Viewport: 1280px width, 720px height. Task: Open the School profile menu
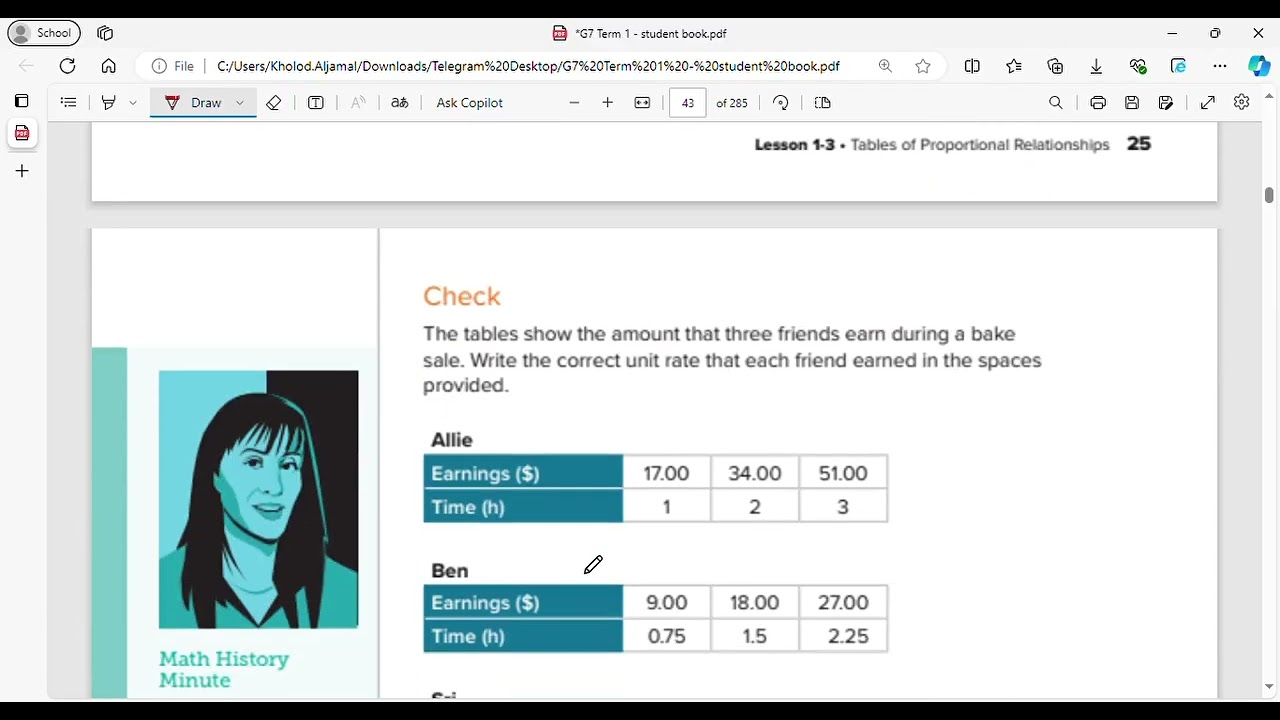pyautogui.click(x=44, y=33)
